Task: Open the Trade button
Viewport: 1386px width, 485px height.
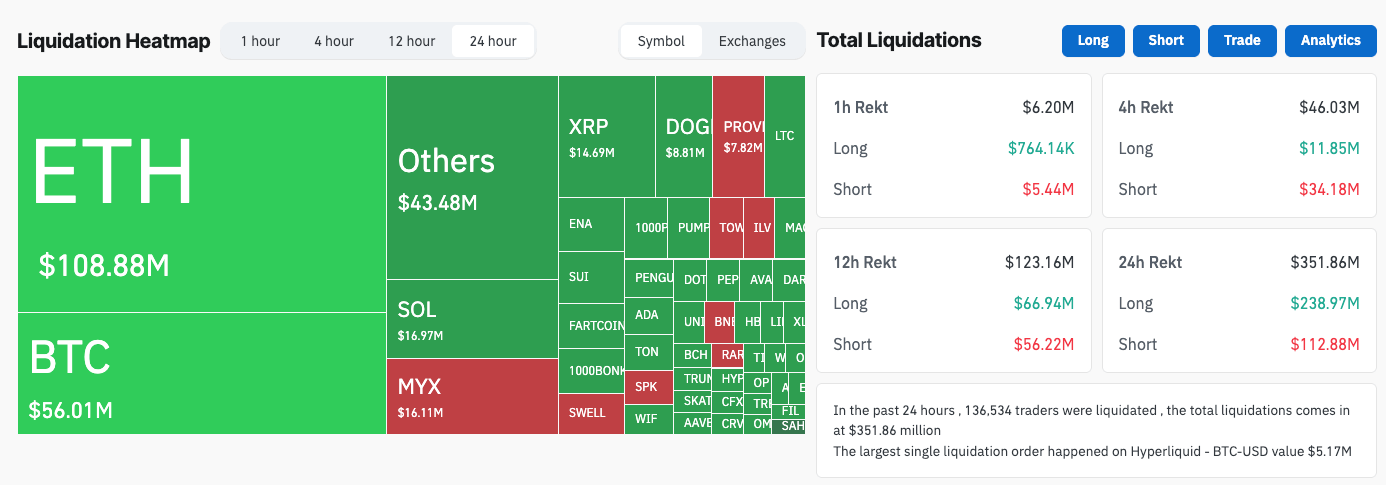Action: tap(1242, 40)
